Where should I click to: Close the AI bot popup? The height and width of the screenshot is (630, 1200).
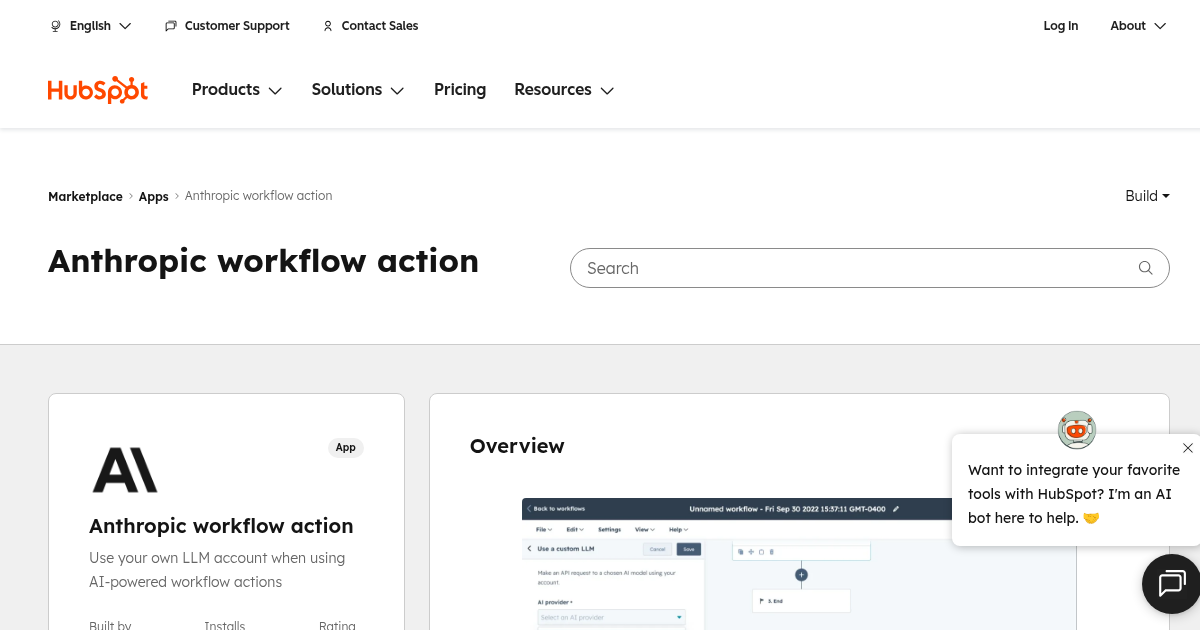click(1188, 448)
